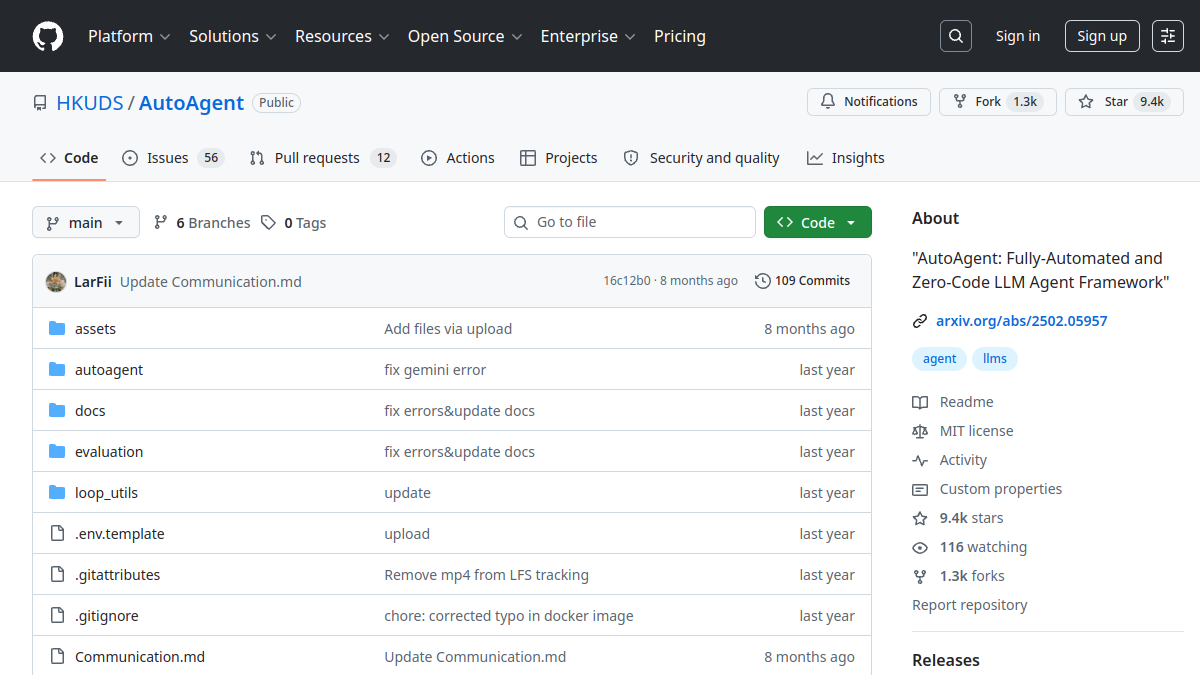This screenshot has width=1200, height=675.
Task: Click the star icon in Star button
Action: tap(1086, 102)
